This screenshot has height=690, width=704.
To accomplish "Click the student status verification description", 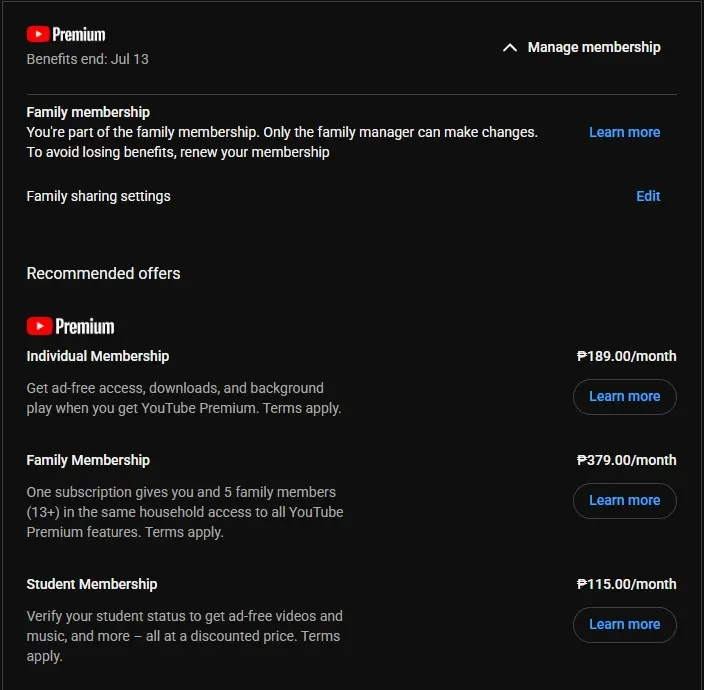I will [185, 636].
